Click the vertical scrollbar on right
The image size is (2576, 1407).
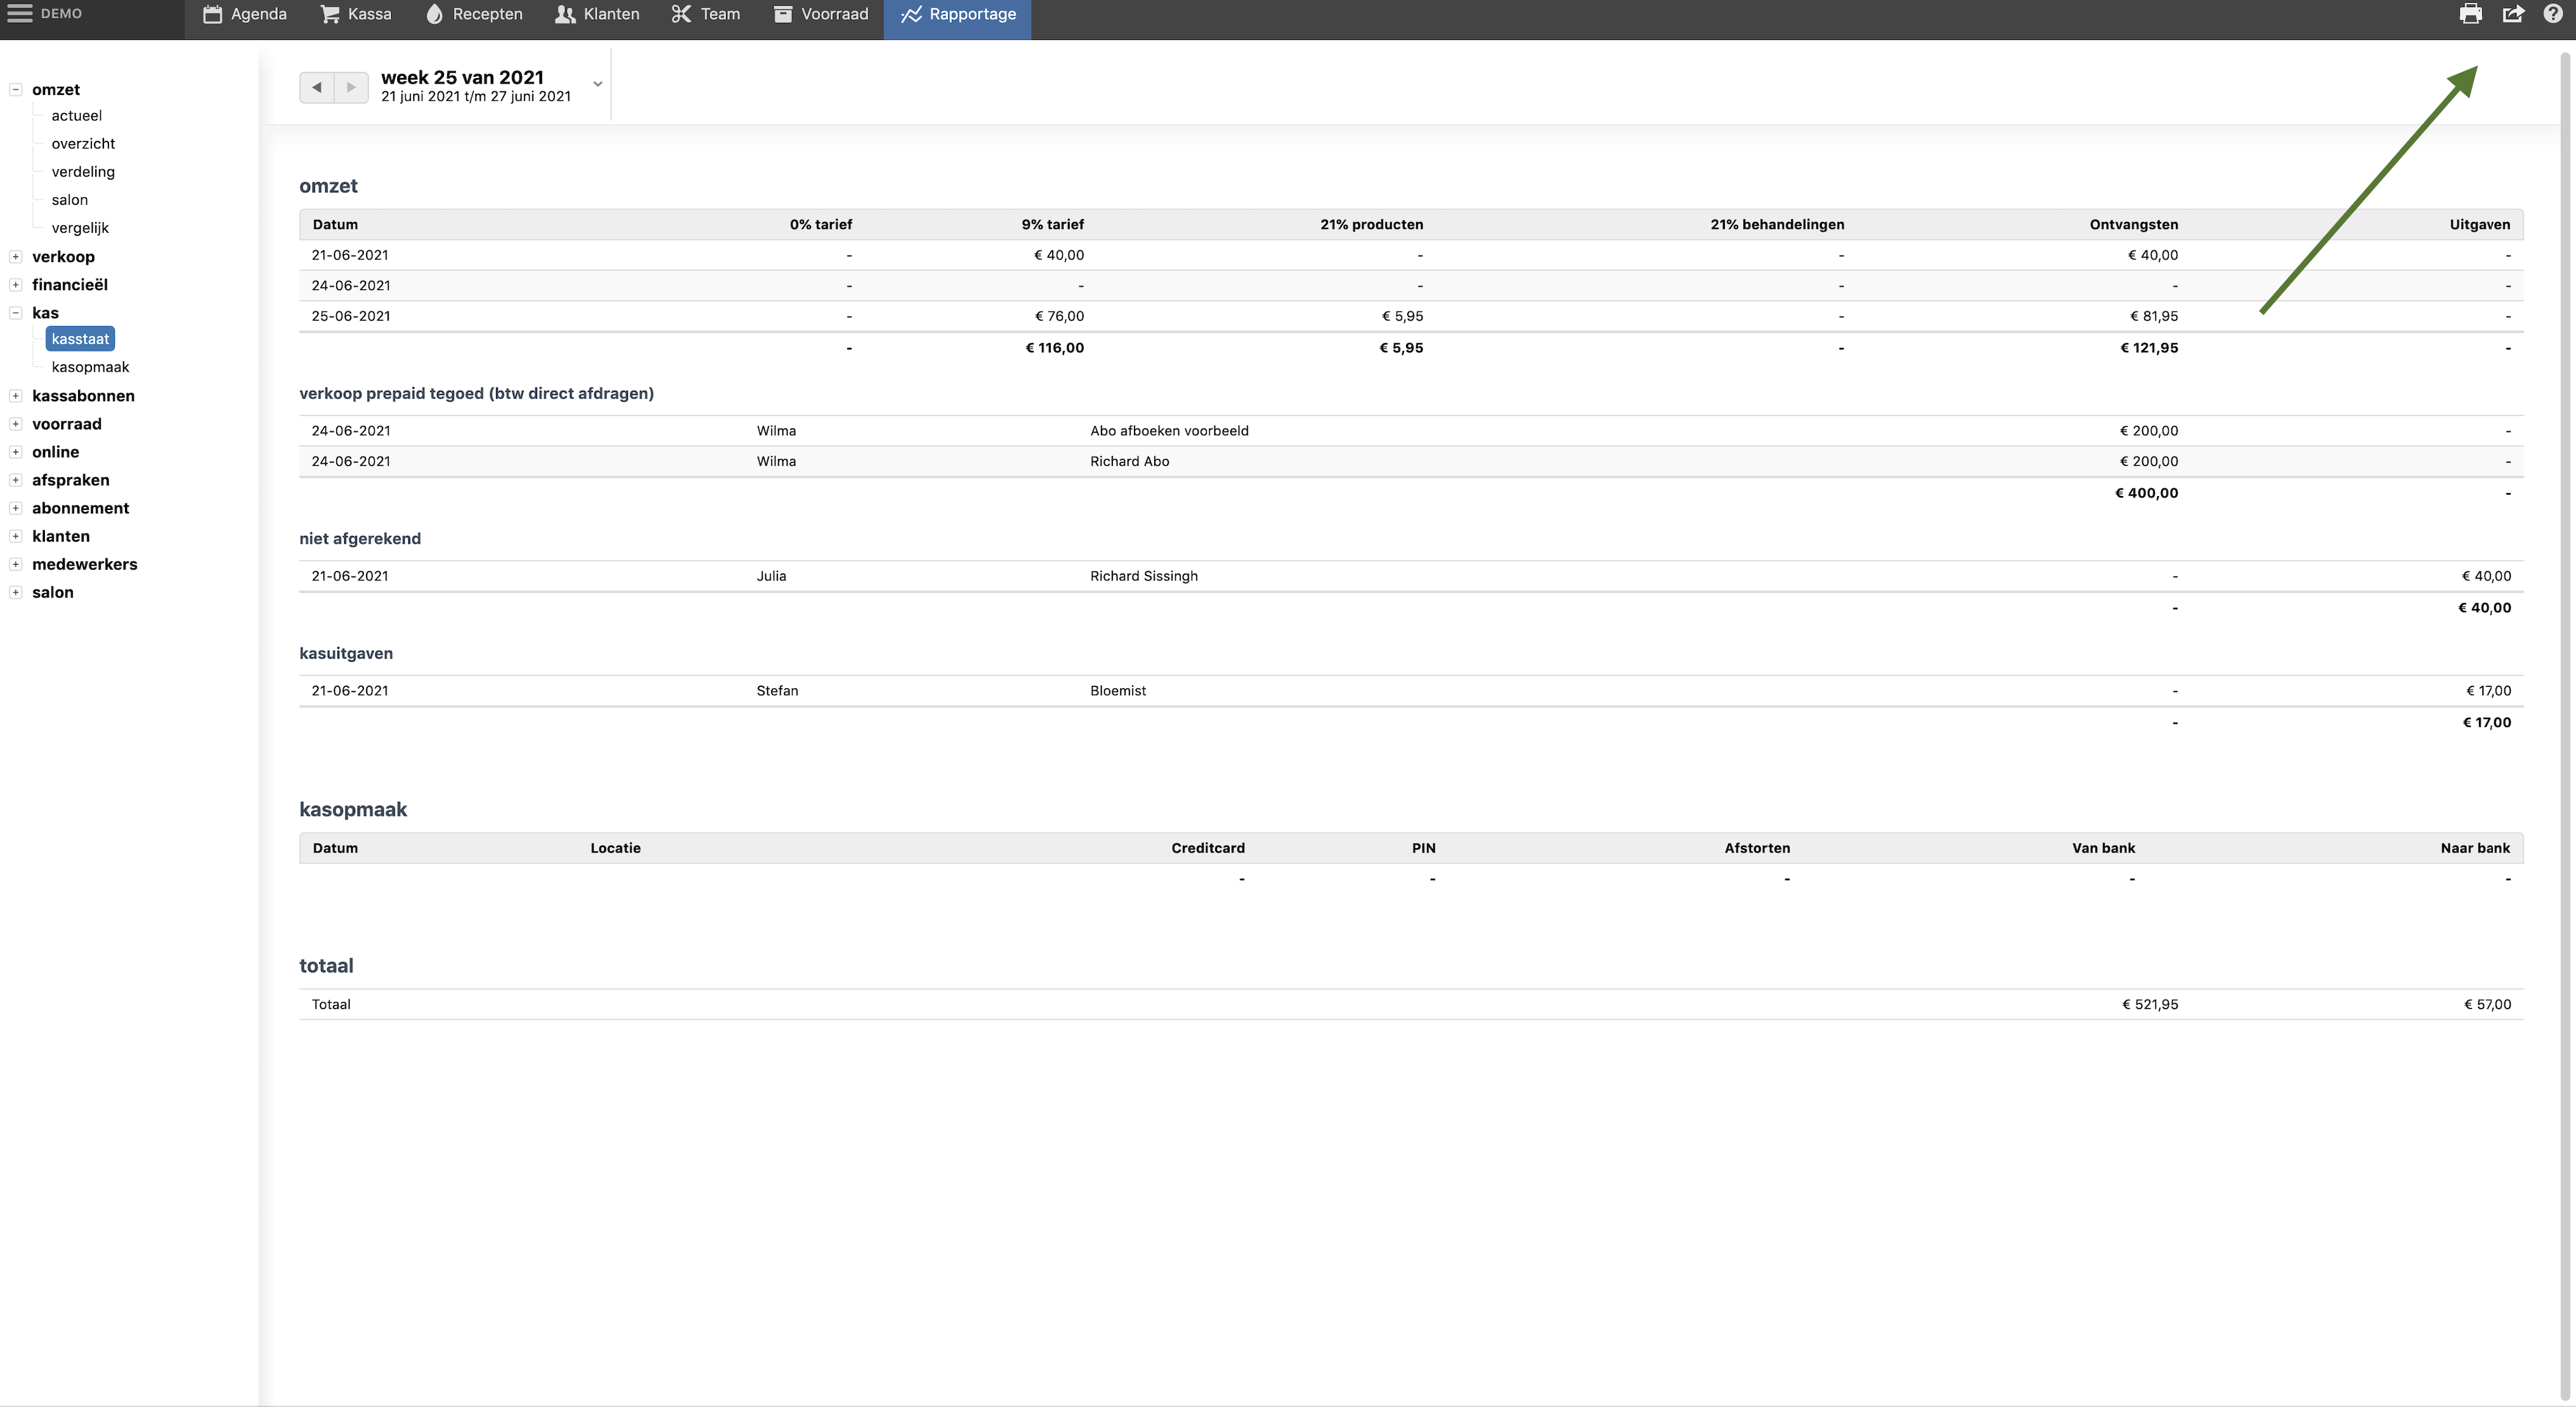pos(2565,700)
